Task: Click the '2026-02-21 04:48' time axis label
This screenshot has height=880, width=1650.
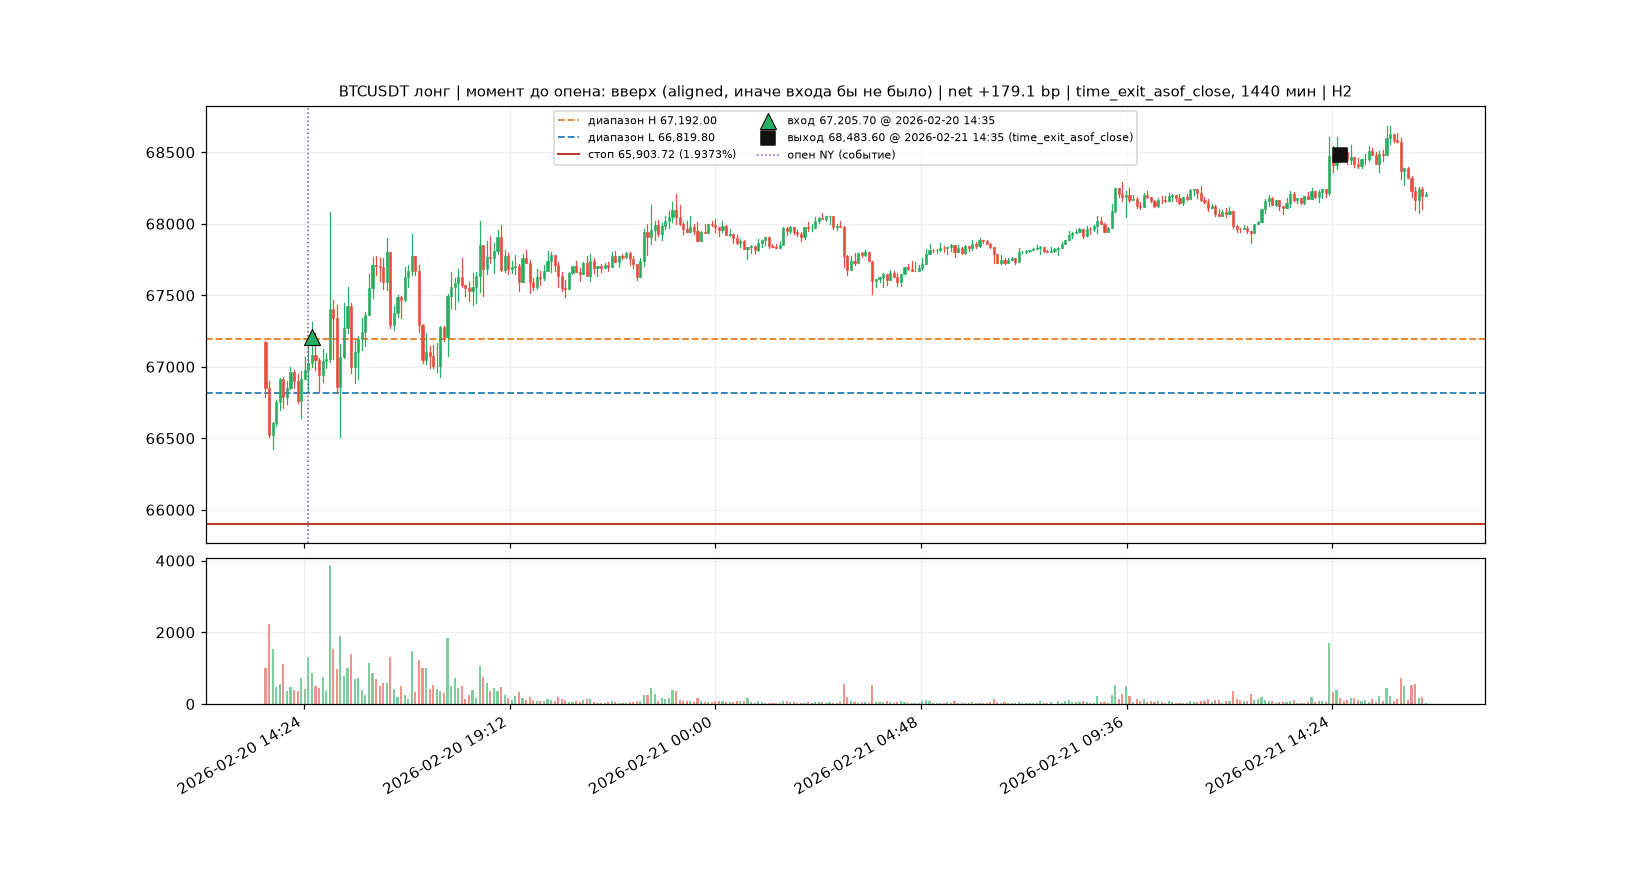Action: (857, 756)
